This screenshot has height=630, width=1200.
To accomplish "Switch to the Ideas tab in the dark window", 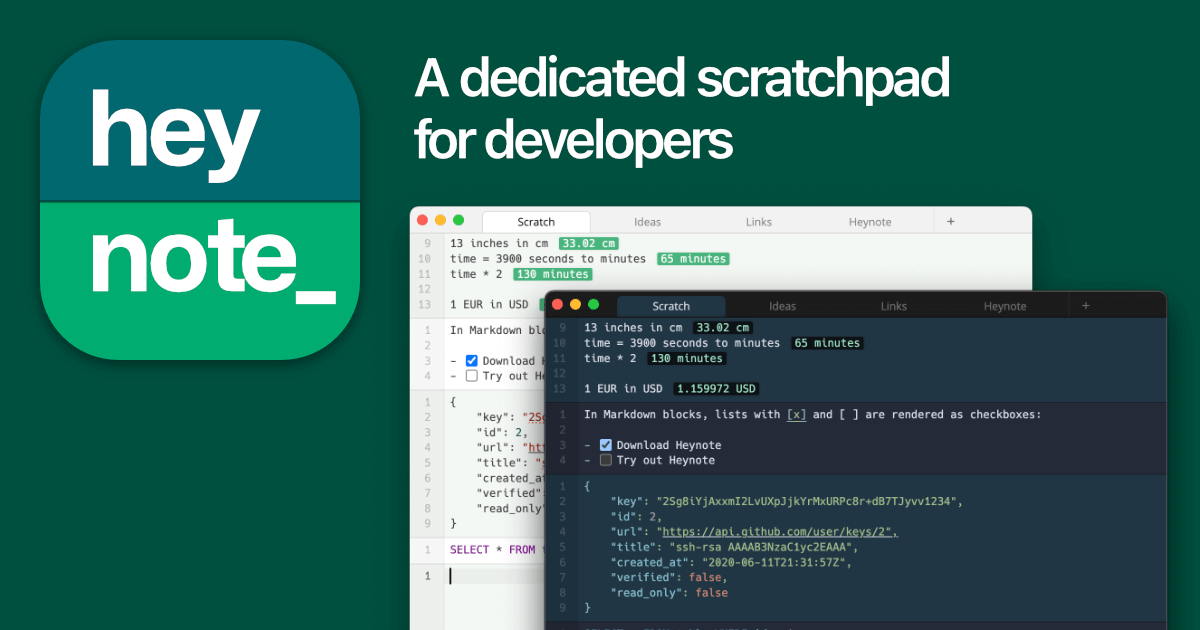I will [782, 306].
